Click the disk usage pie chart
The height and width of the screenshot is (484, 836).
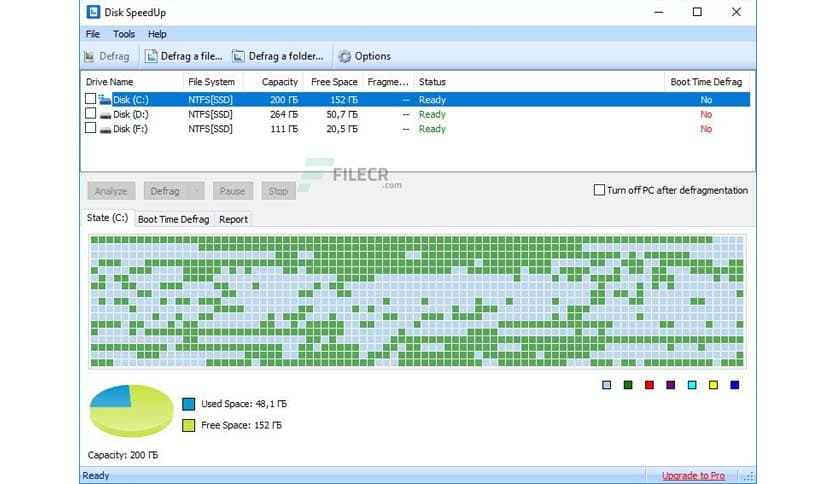click(x=131, y=410)
